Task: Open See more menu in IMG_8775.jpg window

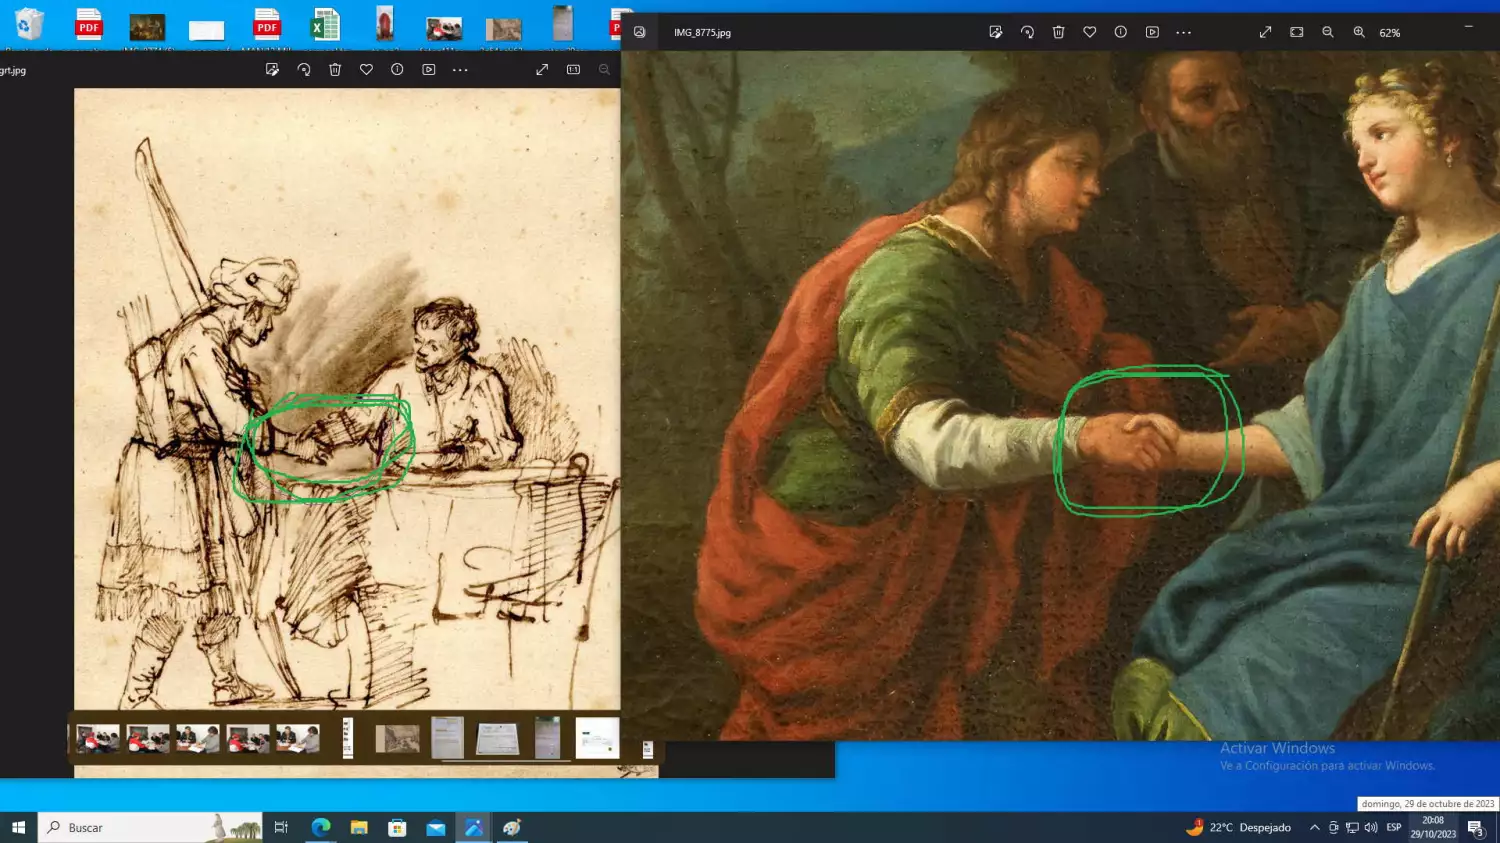Action: point(1184,32)
